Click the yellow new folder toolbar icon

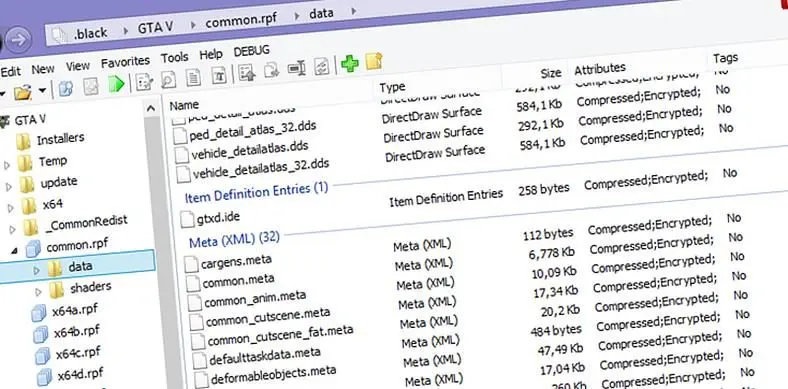pos(373,61)
